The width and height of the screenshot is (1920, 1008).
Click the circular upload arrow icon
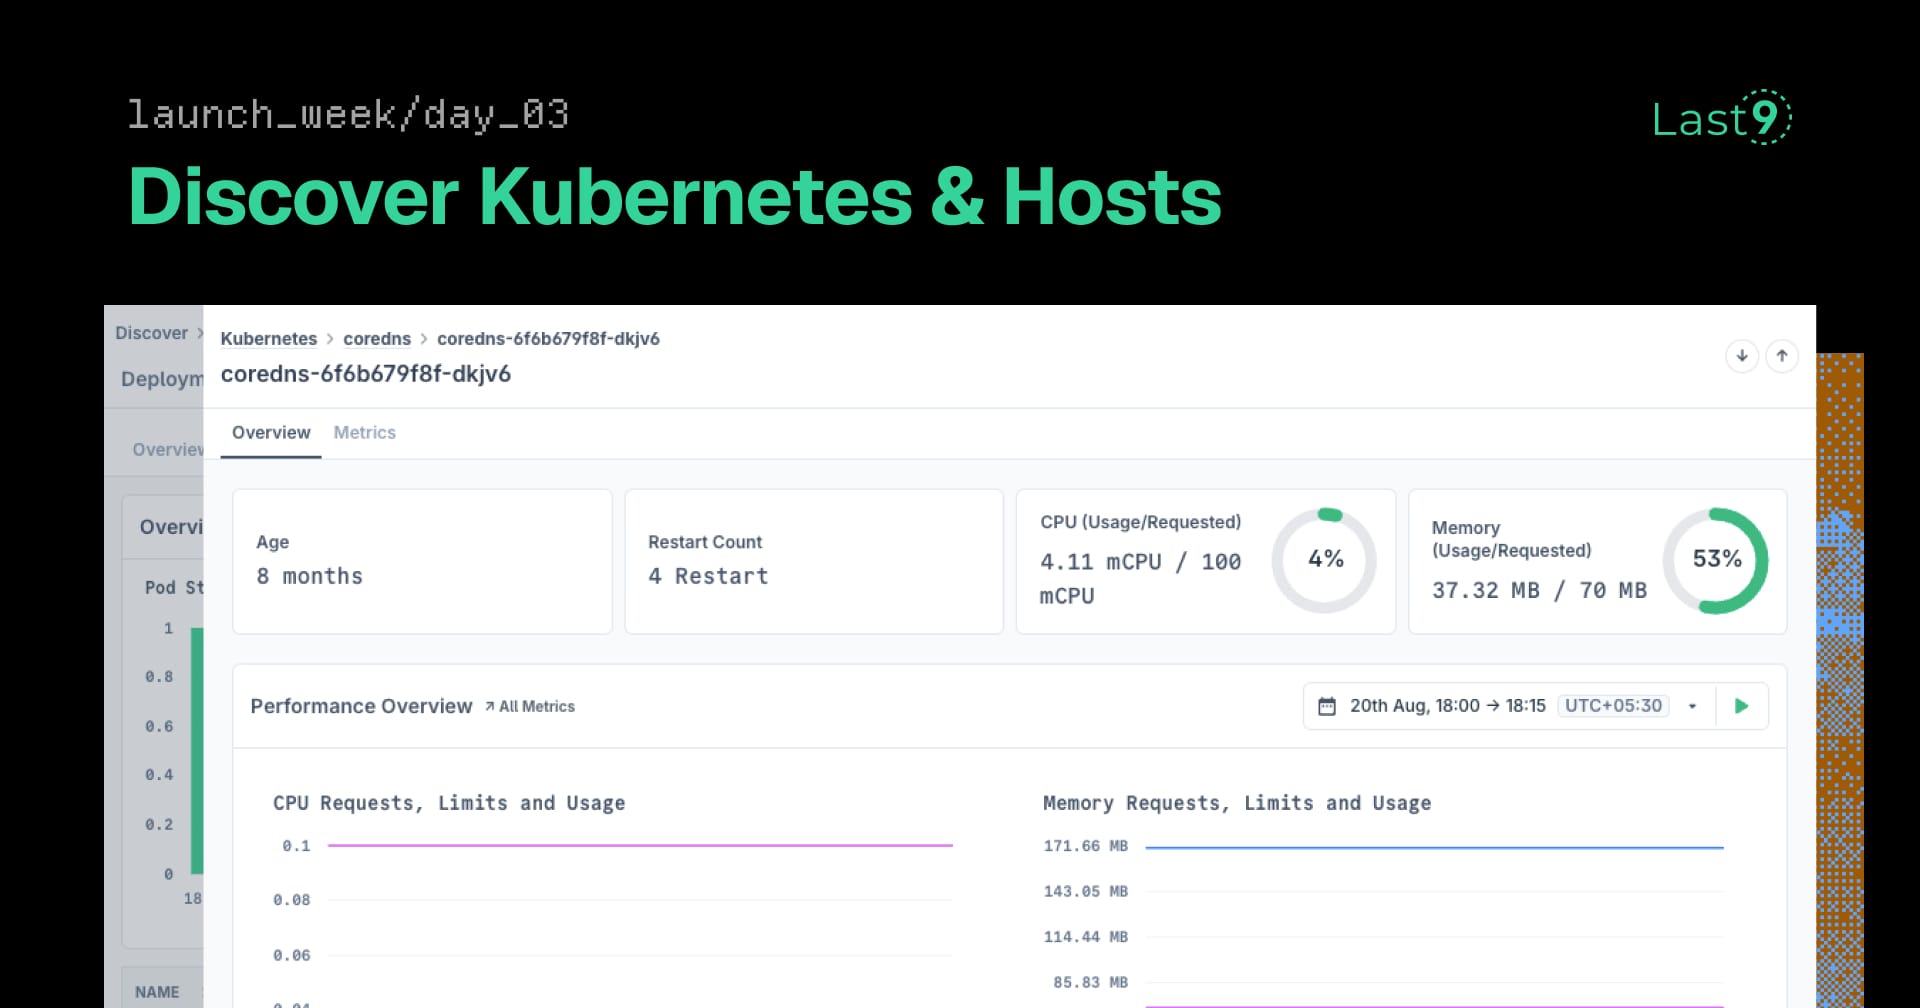point(1782,356)
